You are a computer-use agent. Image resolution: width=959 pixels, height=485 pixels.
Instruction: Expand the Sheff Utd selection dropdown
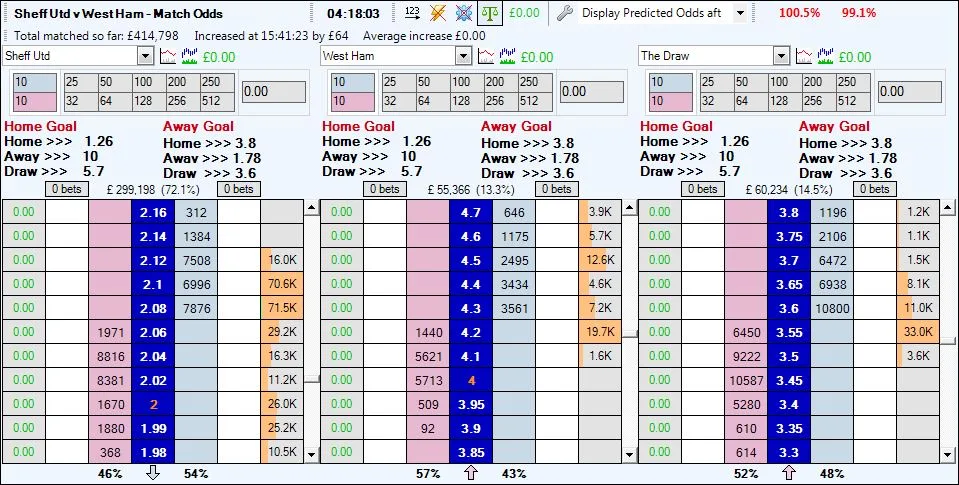[146, 56]
